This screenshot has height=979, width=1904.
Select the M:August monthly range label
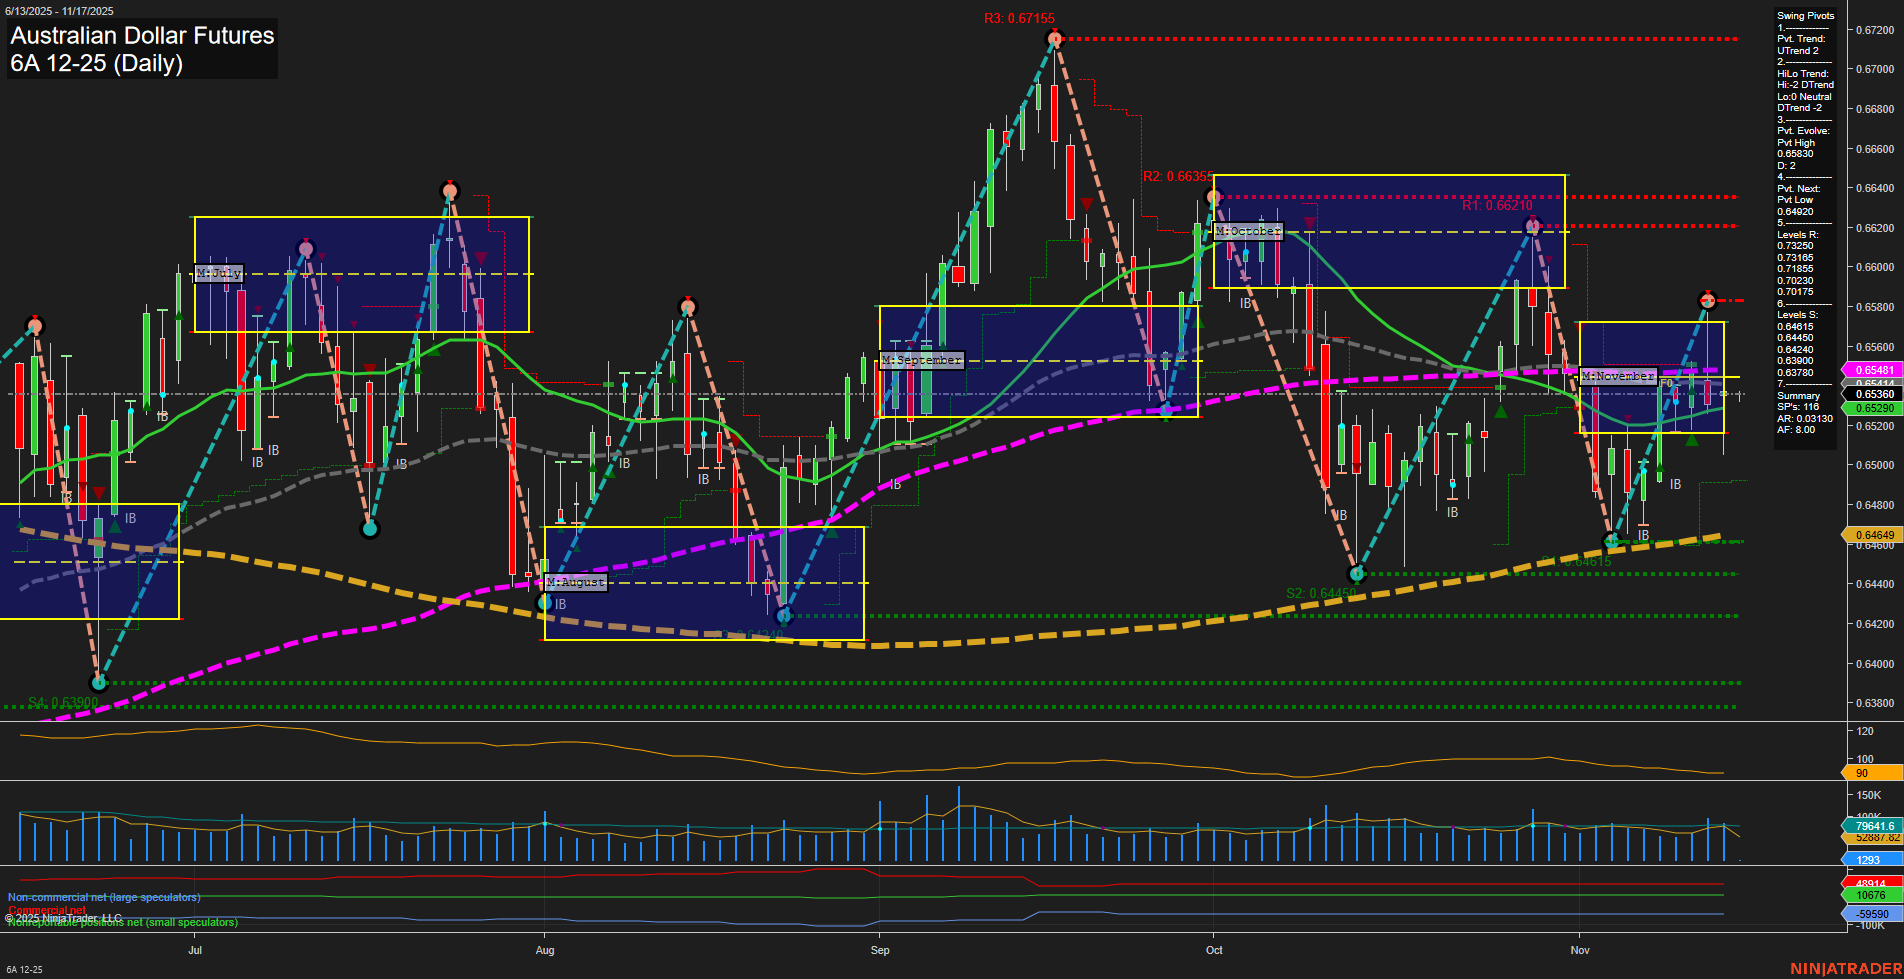click(576, 582)
